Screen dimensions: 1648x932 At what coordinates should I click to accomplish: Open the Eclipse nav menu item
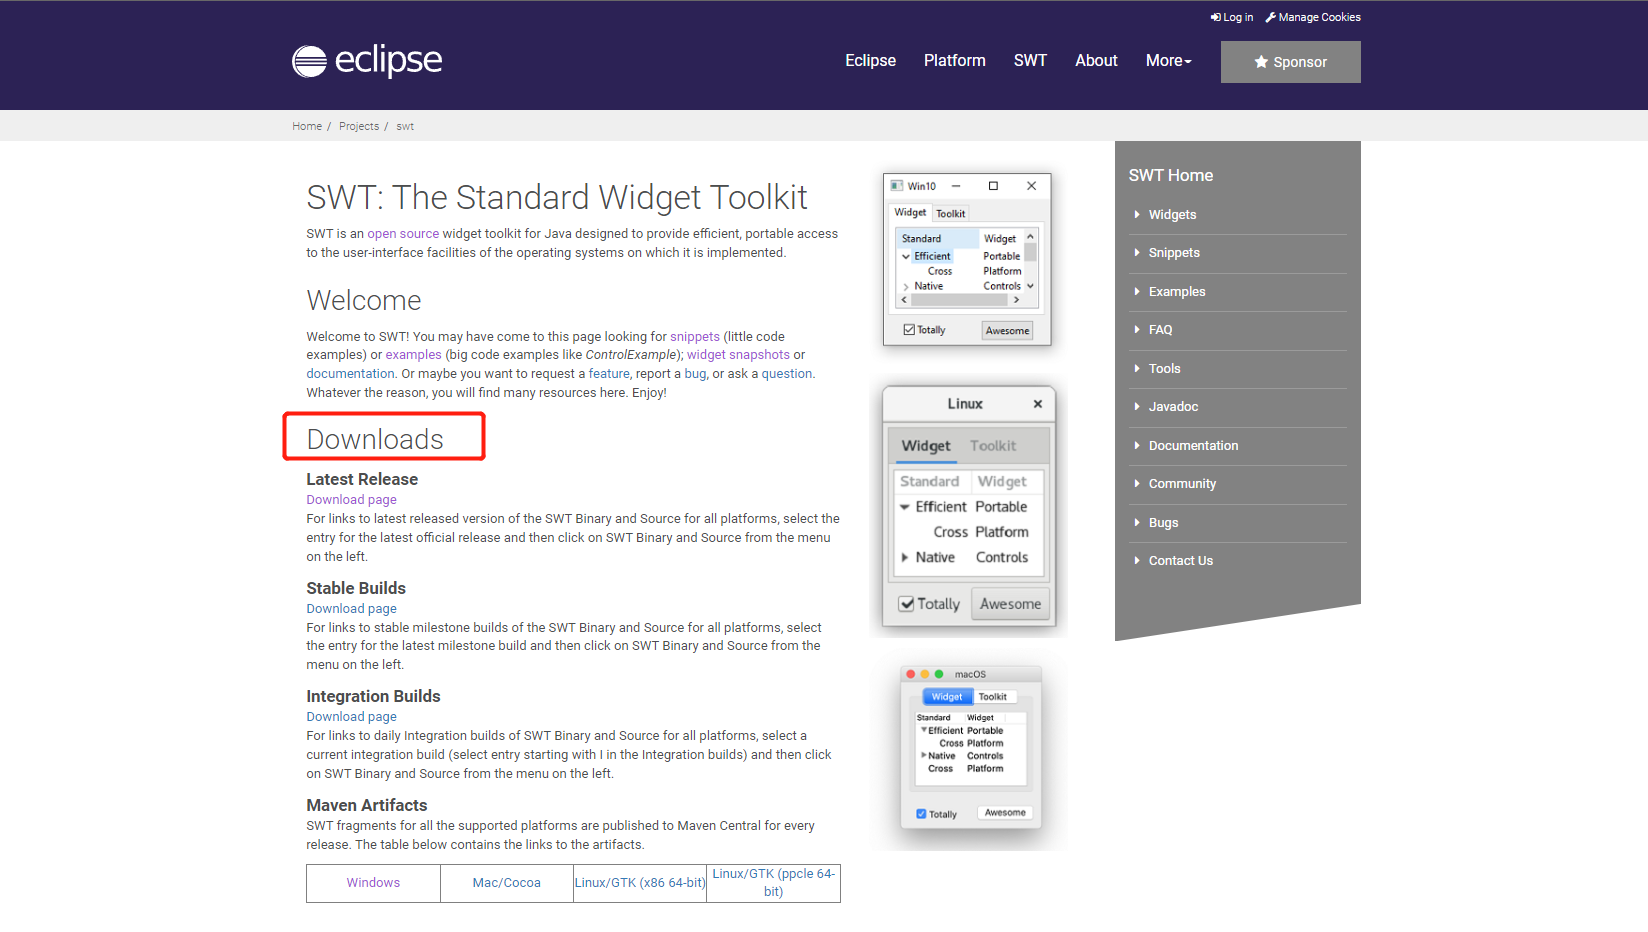click(870, 61)
